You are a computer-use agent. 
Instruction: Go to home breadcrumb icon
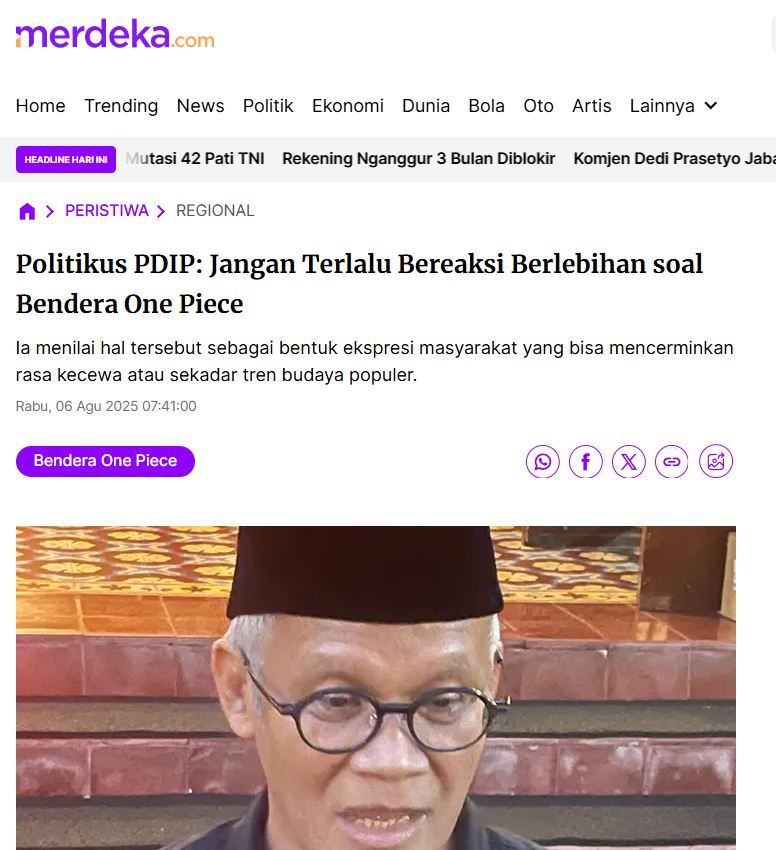(27, 211)
